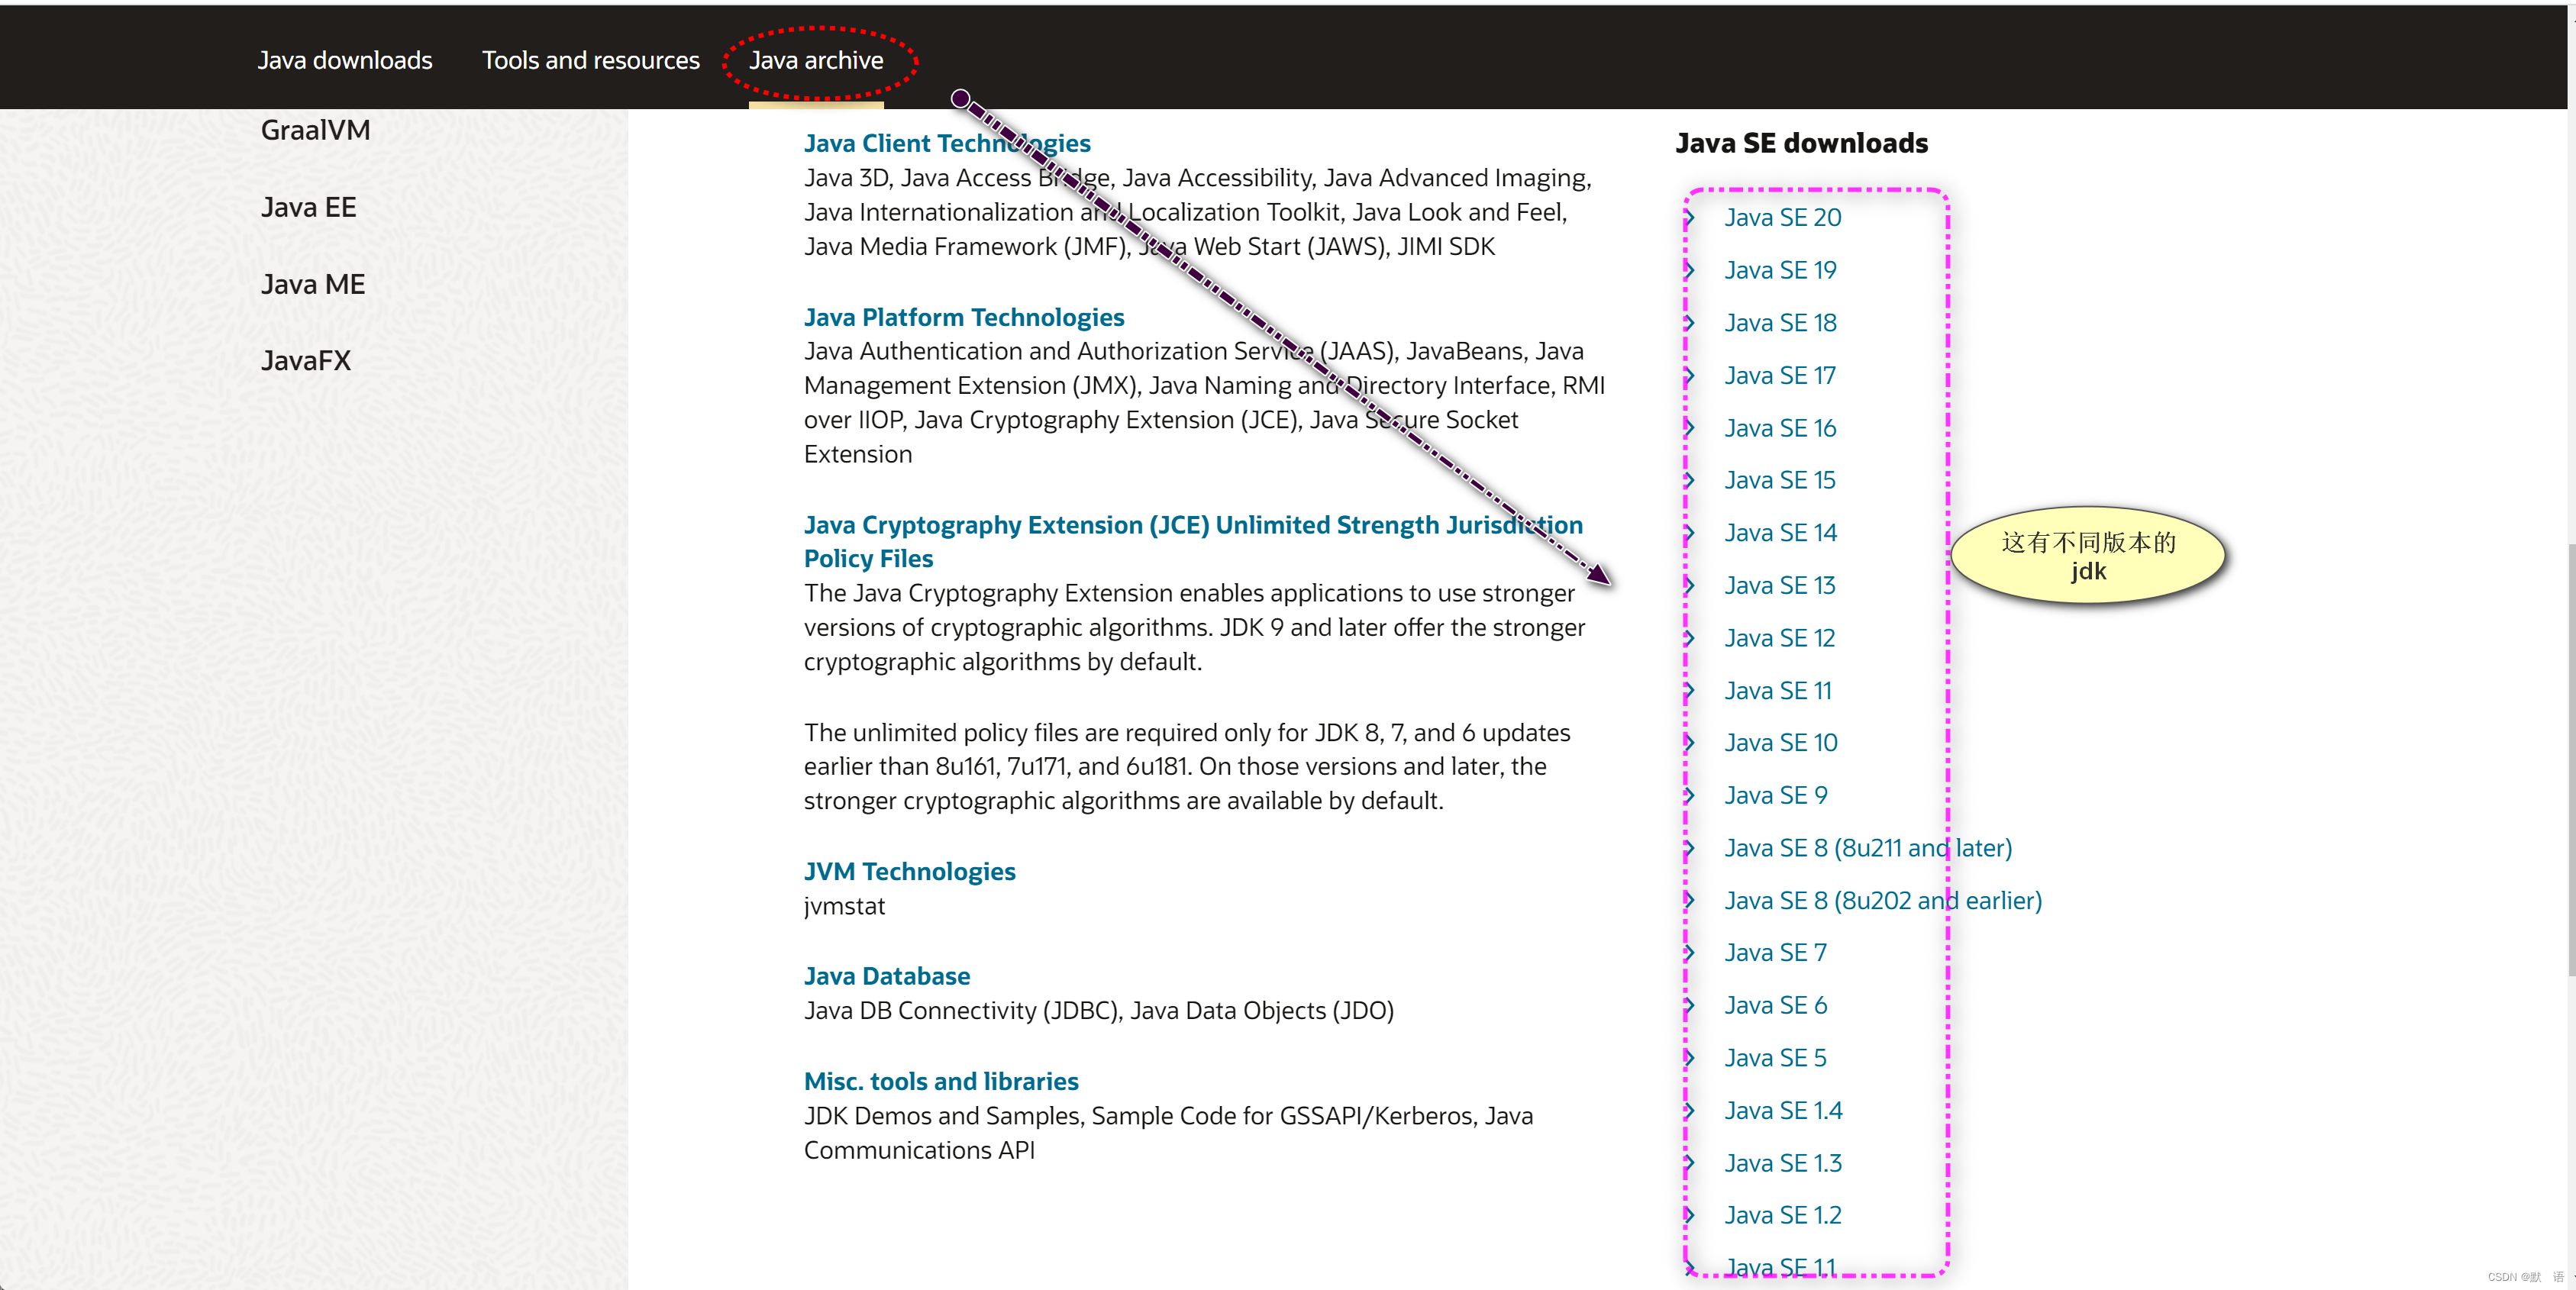Click chevron icon beside Java SE 7
2576x1290 pixels.
tap(1690, 953)
